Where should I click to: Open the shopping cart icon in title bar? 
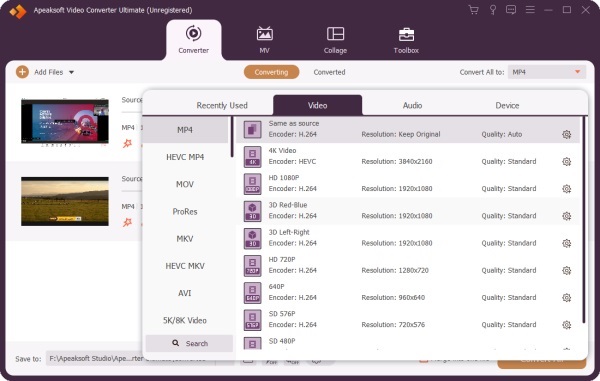coord(473,10)
